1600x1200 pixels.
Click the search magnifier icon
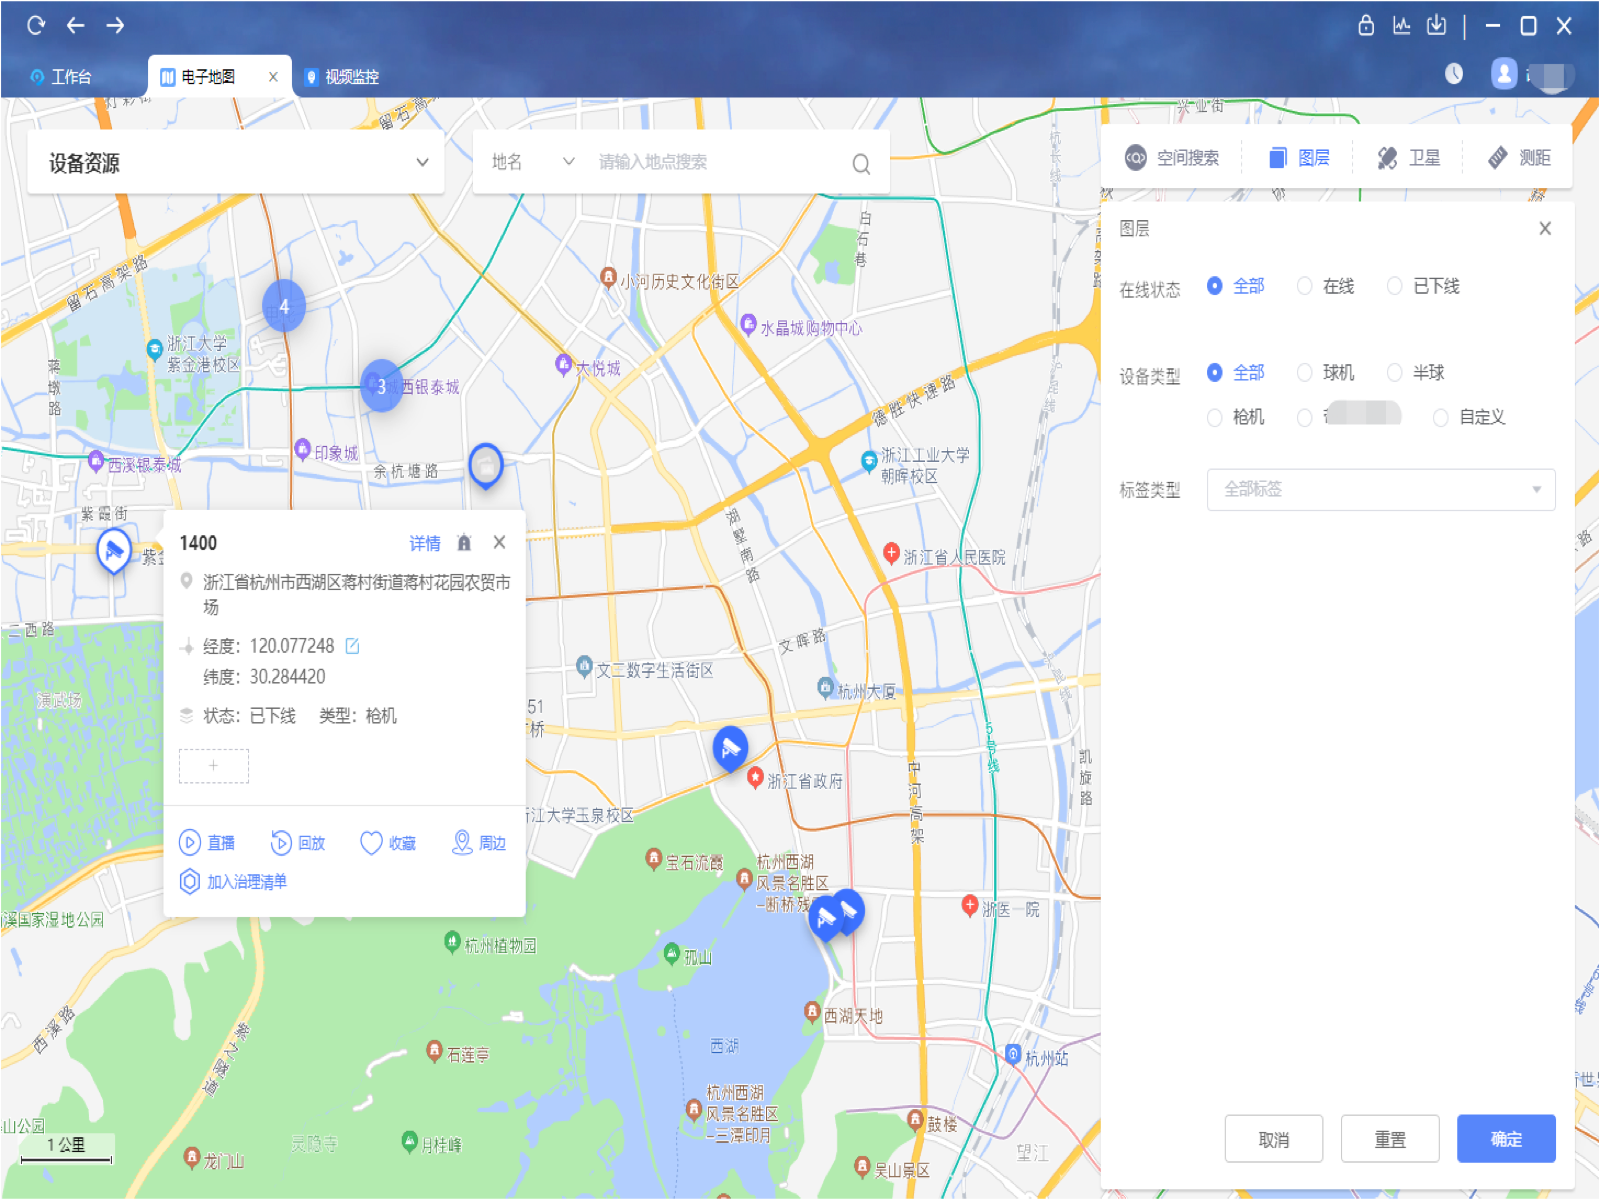click(861, 164)
